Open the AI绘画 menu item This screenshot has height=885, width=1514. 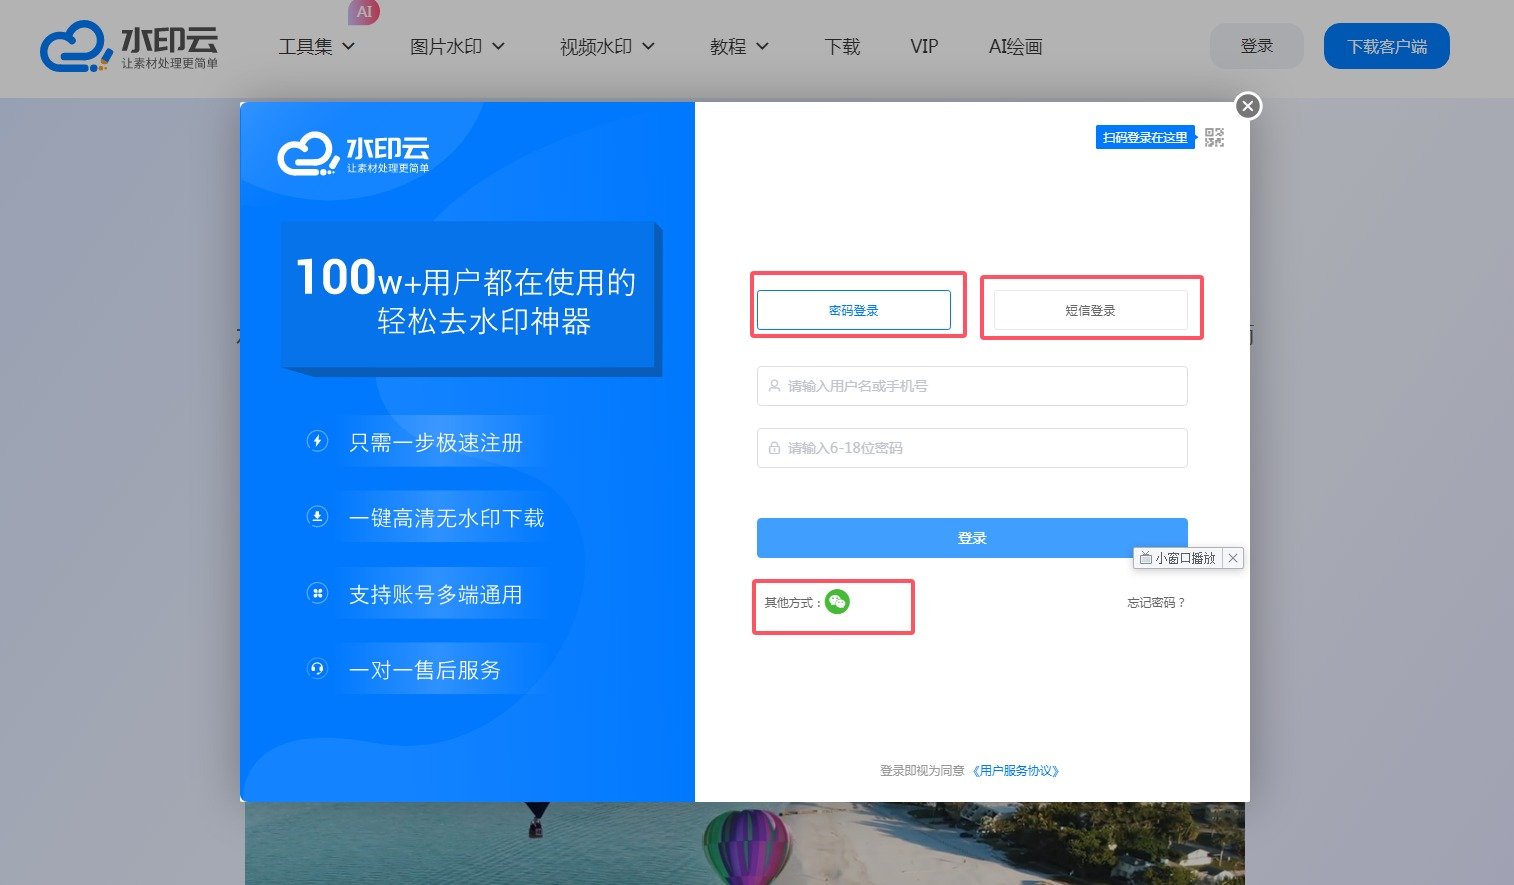[1015, 47]
